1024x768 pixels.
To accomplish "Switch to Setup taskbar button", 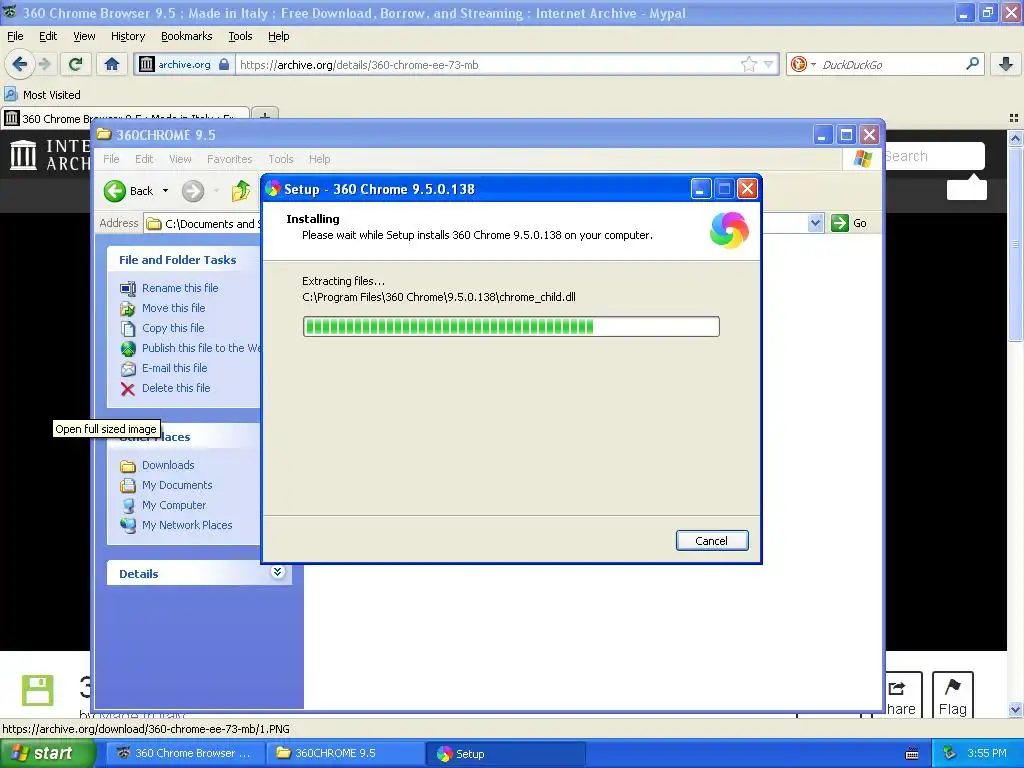I will point(505,753).
